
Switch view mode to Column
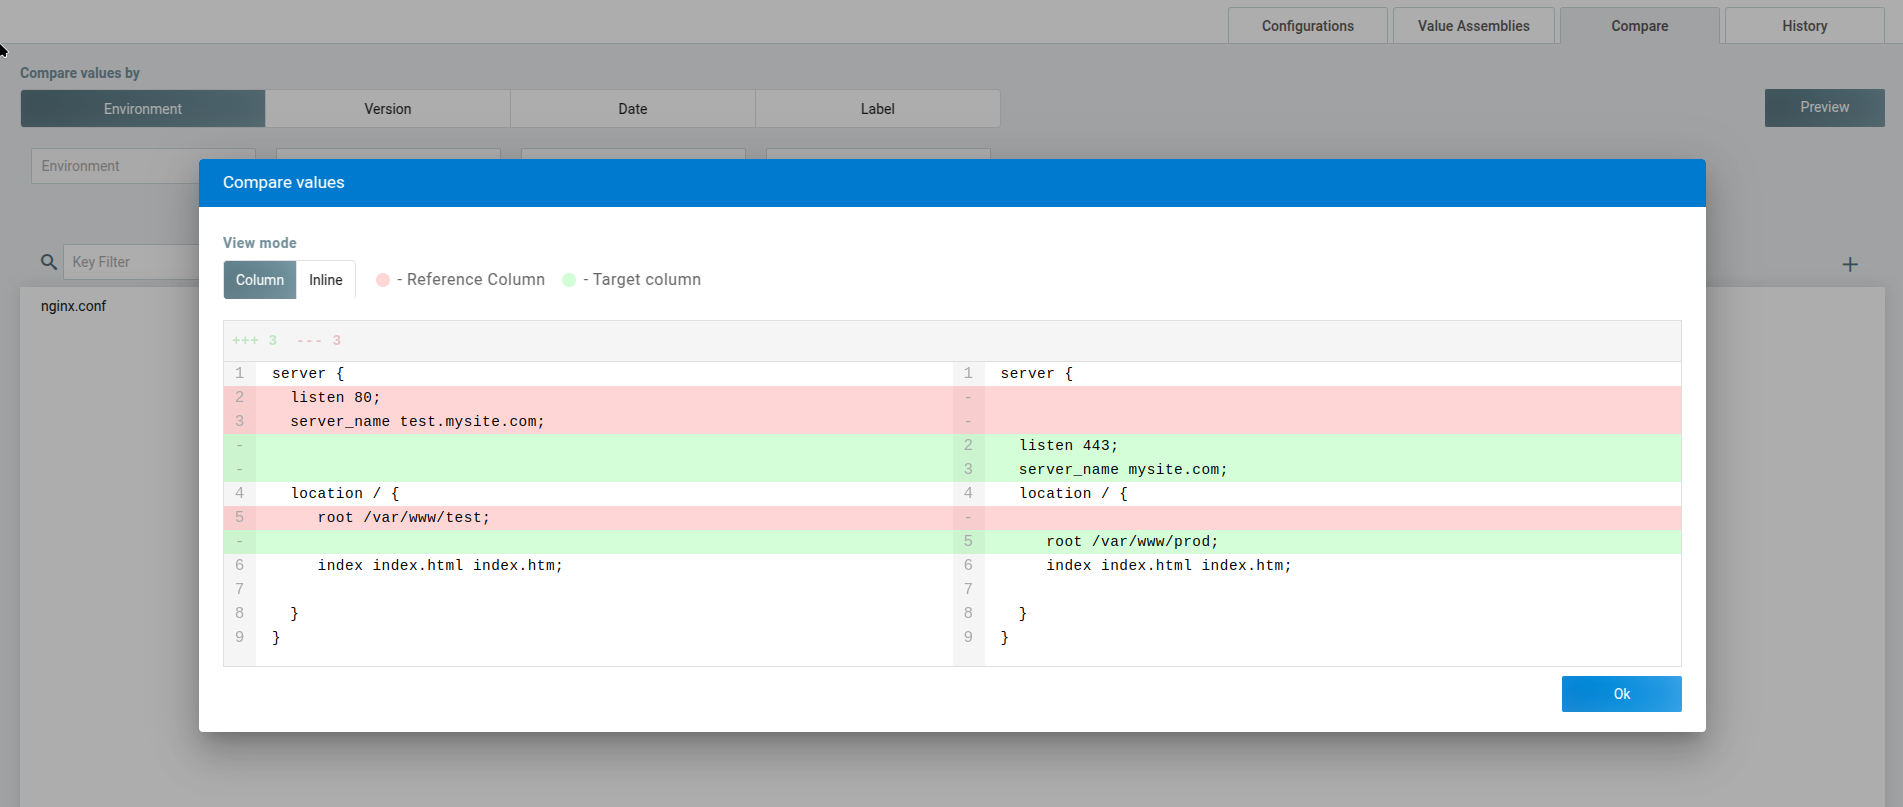tap(260, 280)
